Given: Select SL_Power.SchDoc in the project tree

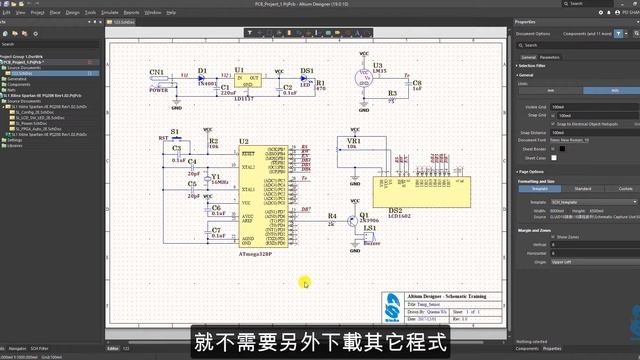Looking at the screenshot, I should click(31, 123).
